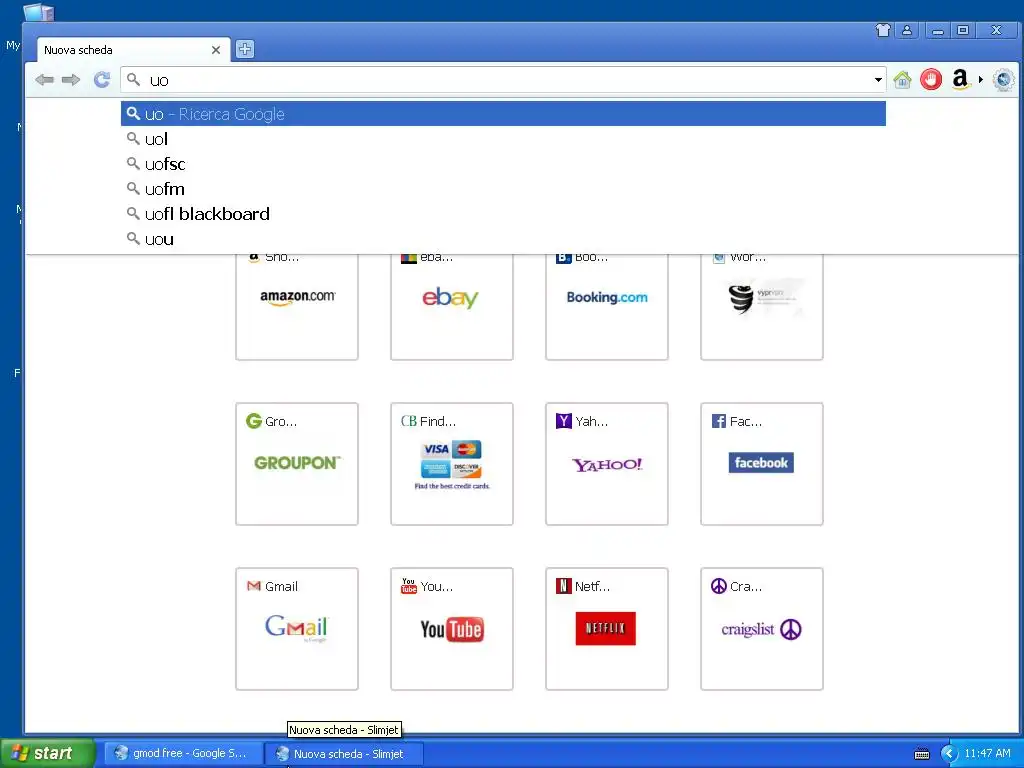The width and height of the screenshot is (1024, 768).
Task: Open the desktop icon above the browser
Action: pos(39,12)
